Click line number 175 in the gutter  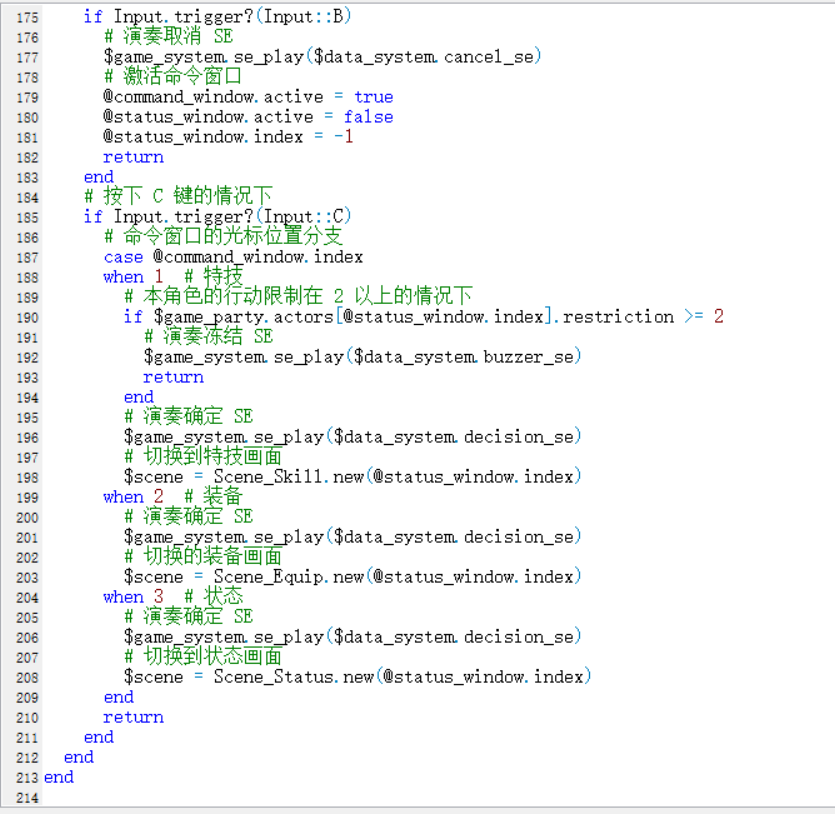click(x=27, y=18)
